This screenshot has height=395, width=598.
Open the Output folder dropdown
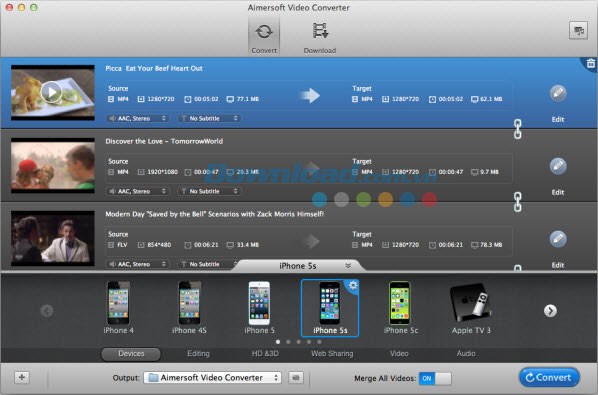pos(212,378)
